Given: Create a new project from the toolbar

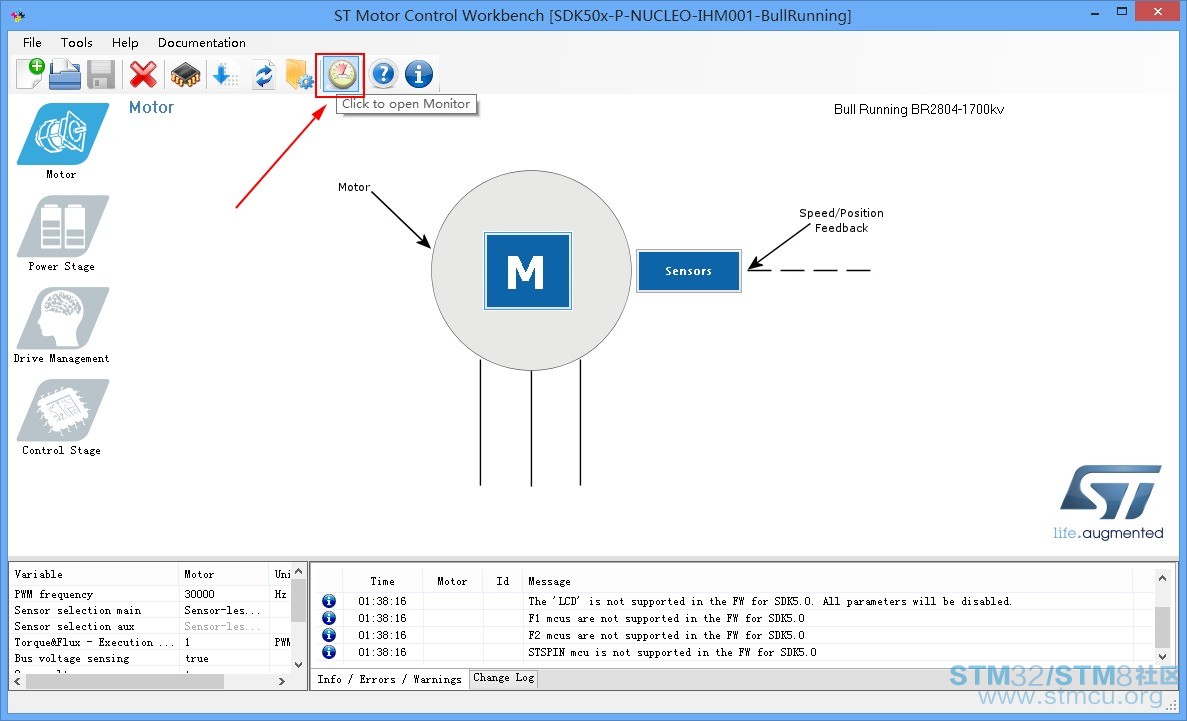Looking at the screenshot, I should click(x=30, y=73).
